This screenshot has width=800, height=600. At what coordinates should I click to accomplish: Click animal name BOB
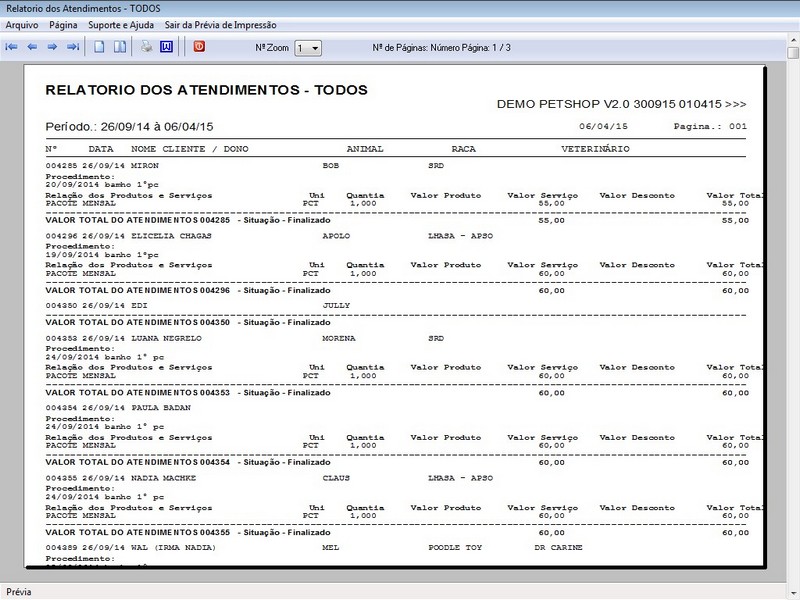pos(331,165)
